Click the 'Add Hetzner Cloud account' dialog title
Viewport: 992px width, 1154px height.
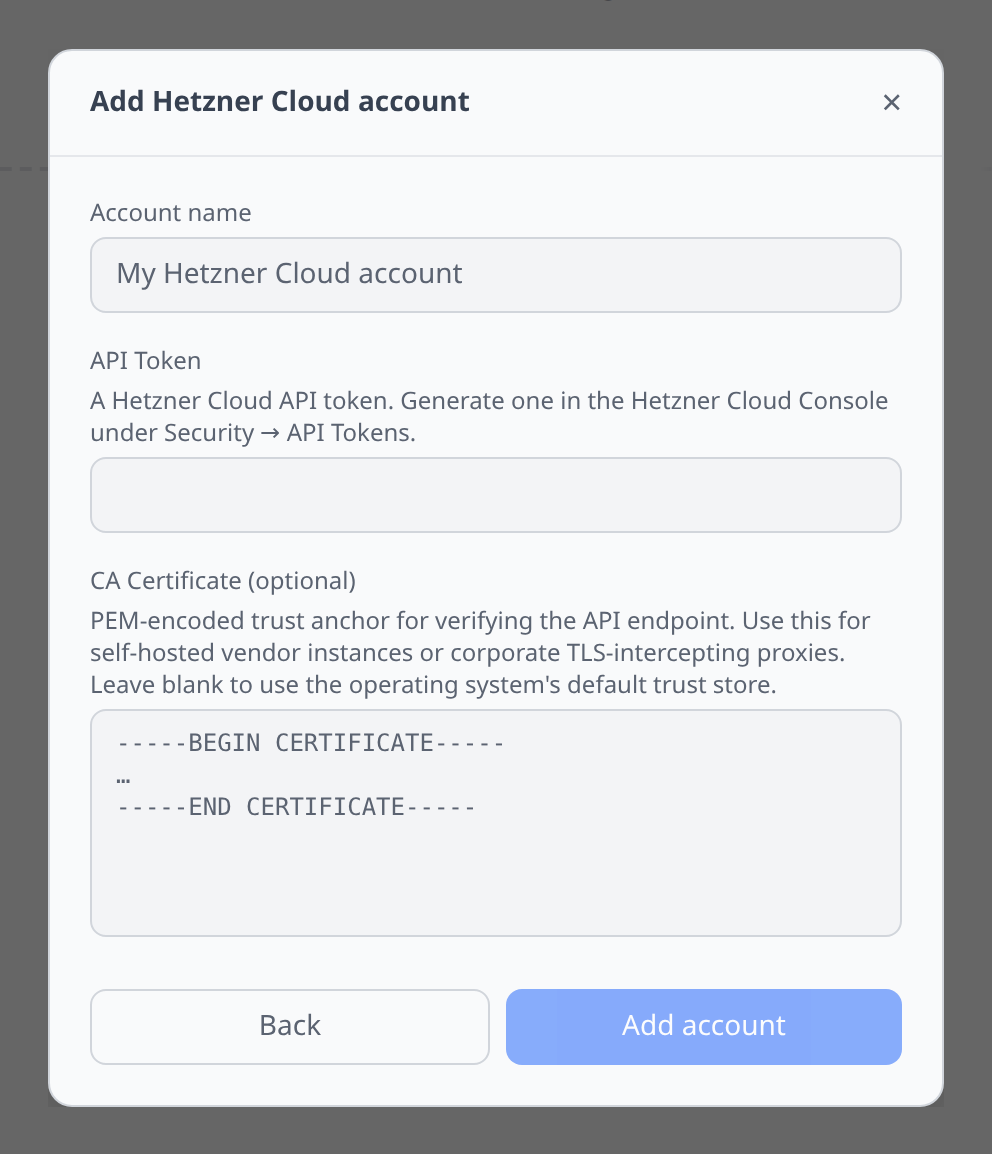(280, 102)
